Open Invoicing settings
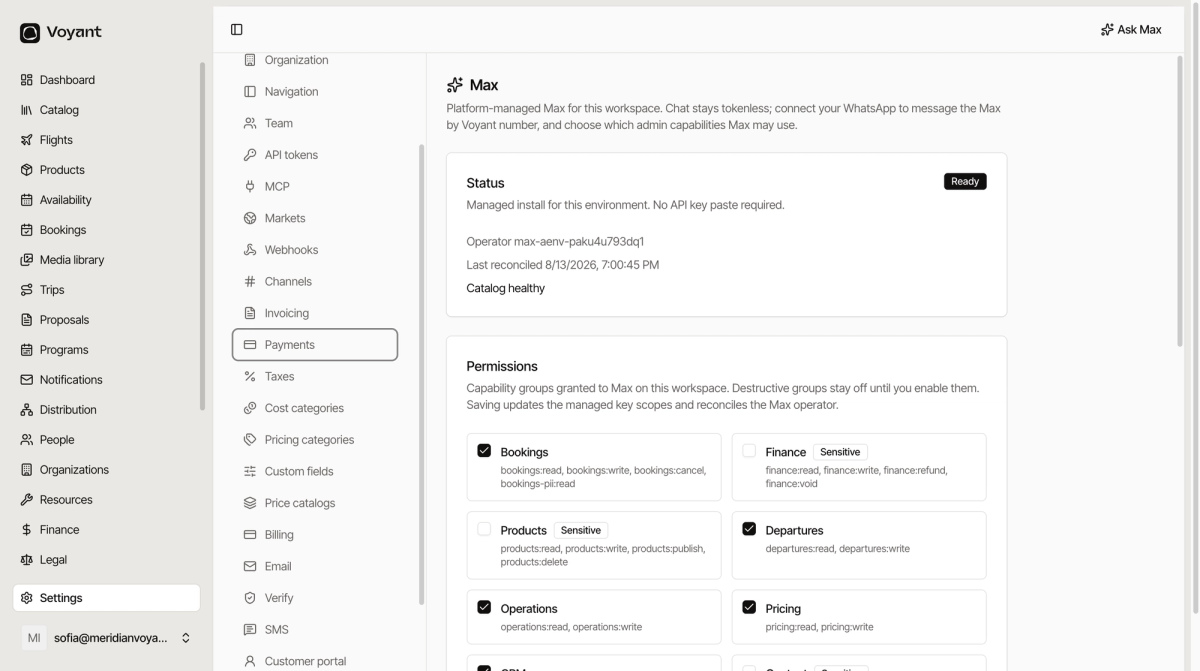This screenshot has height=671, width=1200. coord(315,313)
